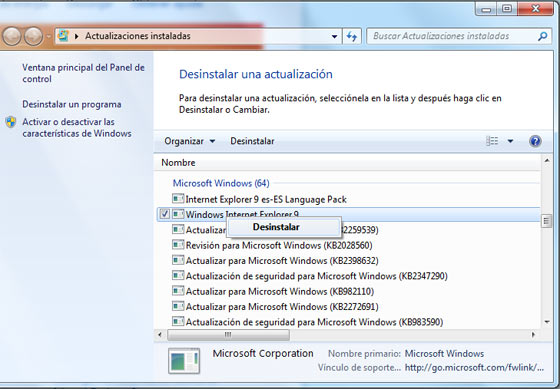The width and height of the screenshot is (560, 389).
Task: Click the icon of KB982110 entry
Action: click(x=178, y=291)
